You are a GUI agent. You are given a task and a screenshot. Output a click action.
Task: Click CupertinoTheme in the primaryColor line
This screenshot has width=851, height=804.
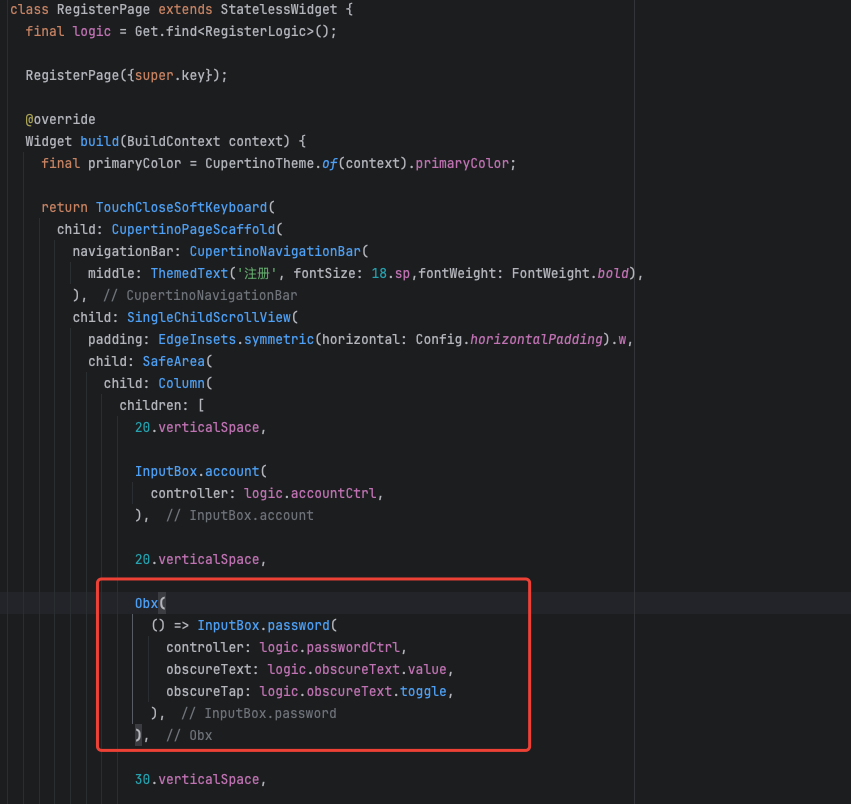point(259,163)
